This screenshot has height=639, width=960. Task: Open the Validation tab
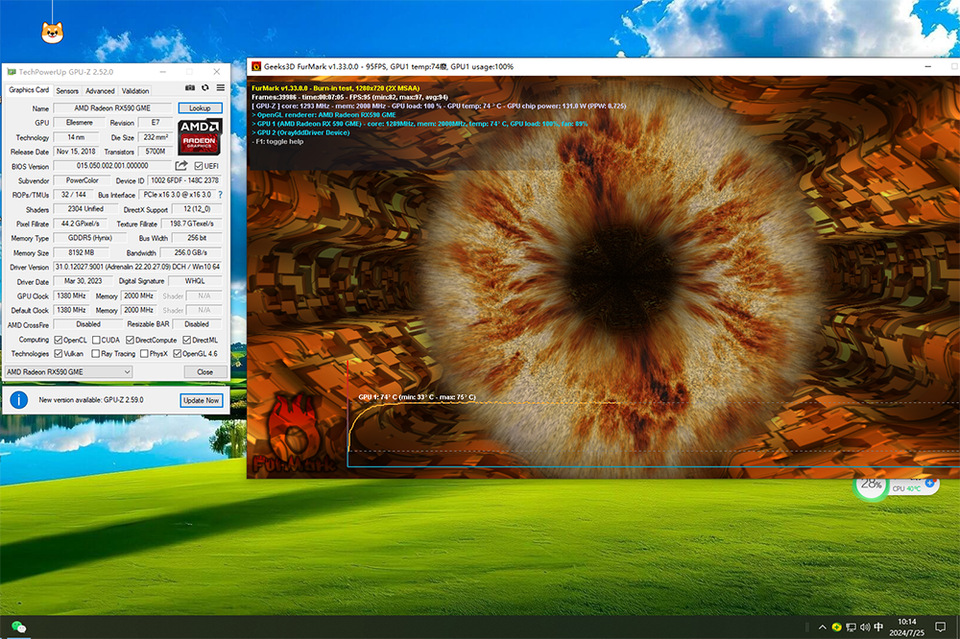pyautogui.click(x=135, y=91)
